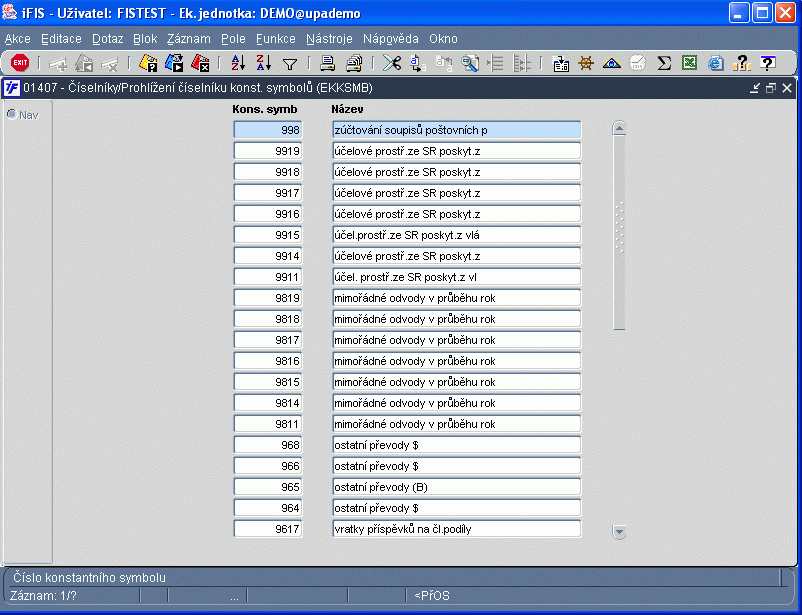Click the Kons. symb field 9811
This screenshot has width=802, height=615.
(x=268, y=424)
